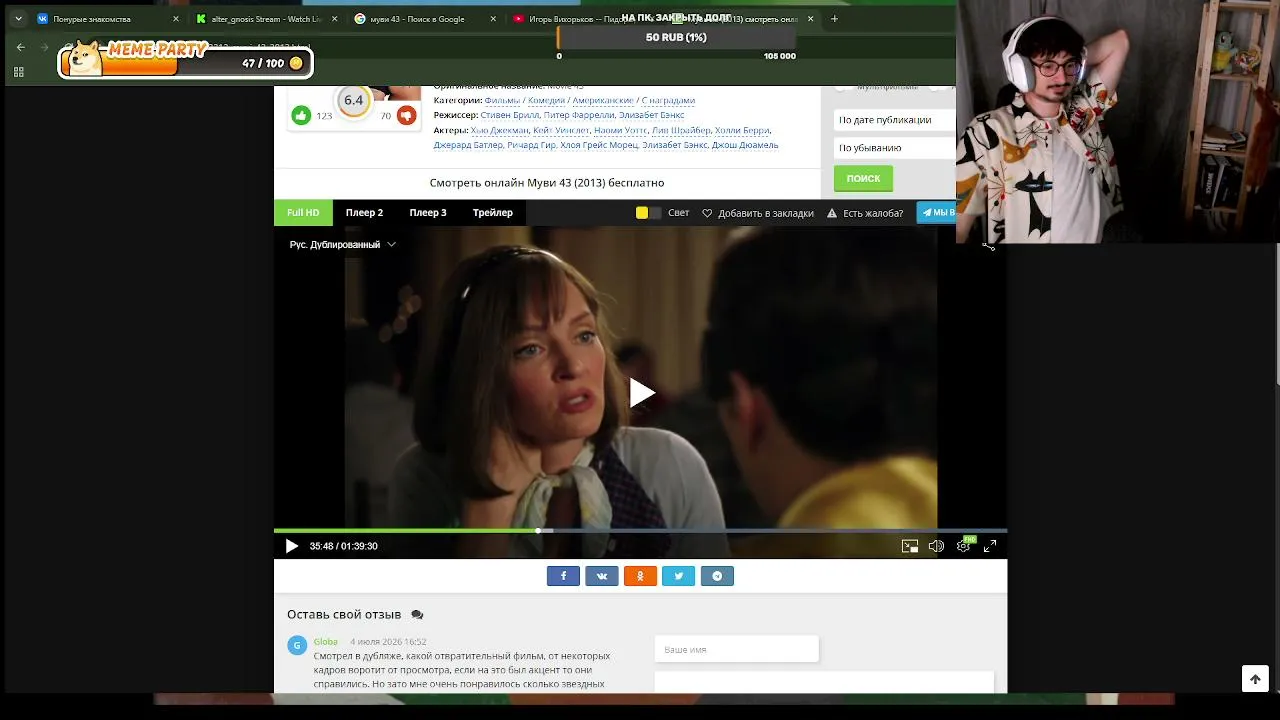Click browser back arrow
Screen dimensions: 1280x720
20,47
